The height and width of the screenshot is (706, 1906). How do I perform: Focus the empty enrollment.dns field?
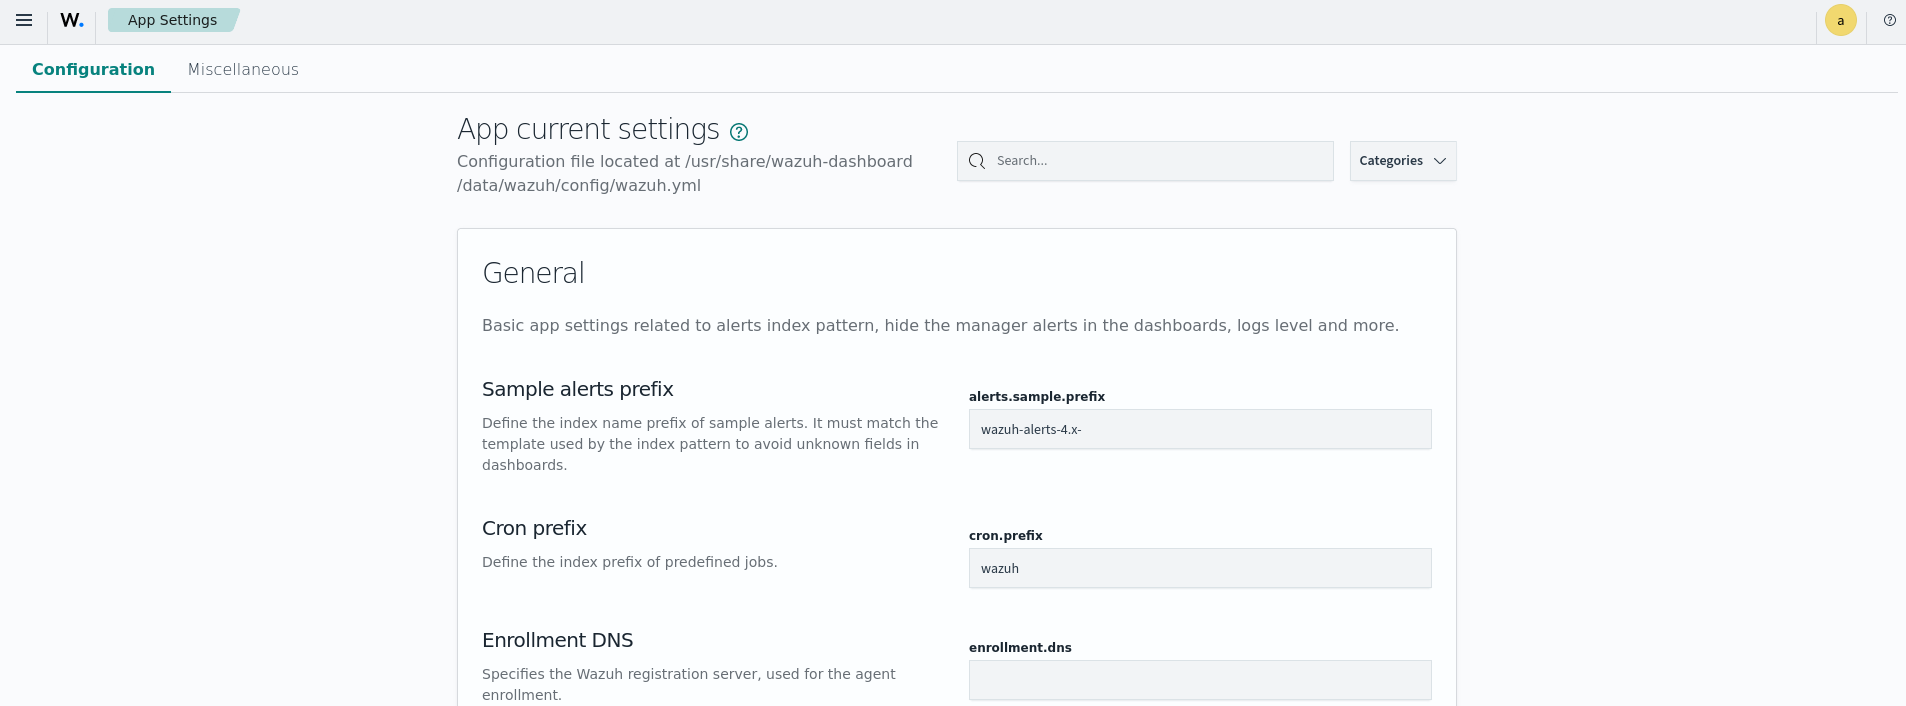[x=1200, y=680]
